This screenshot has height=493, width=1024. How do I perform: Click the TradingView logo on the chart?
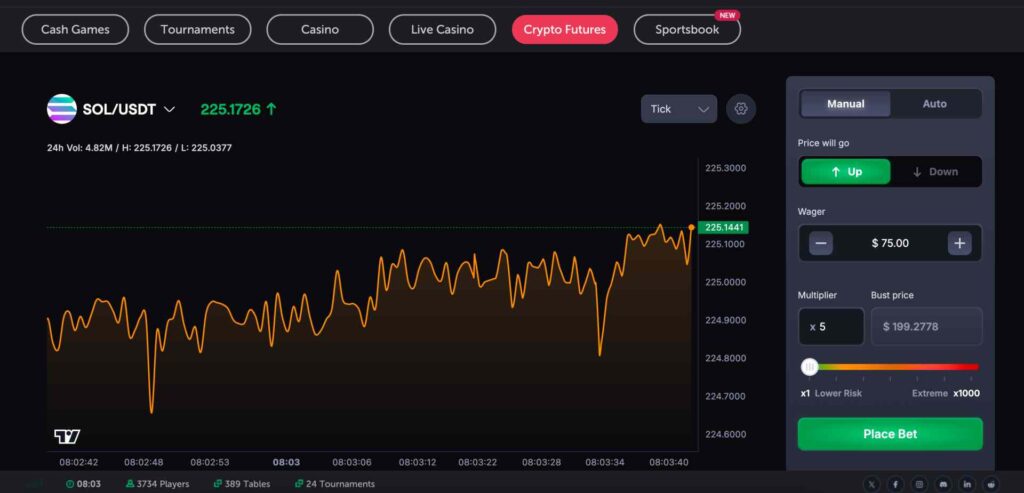pyautogui.click(x=67, y=436)
